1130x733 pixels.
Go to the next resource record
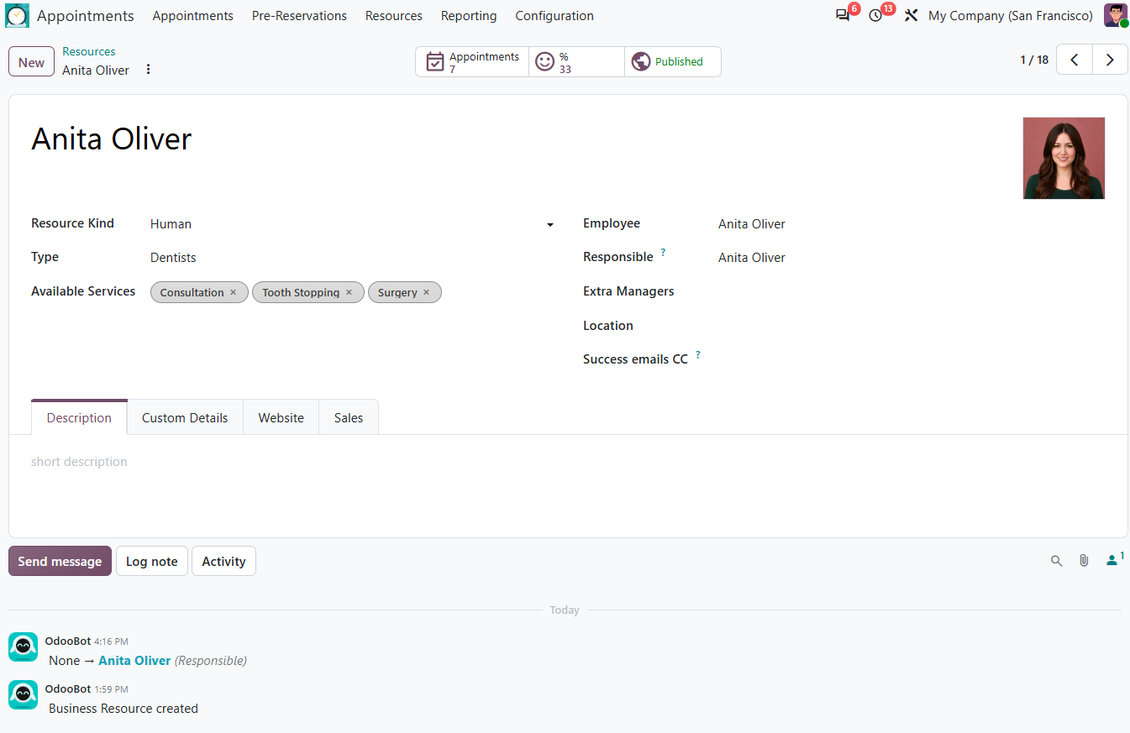(1110, 61)
